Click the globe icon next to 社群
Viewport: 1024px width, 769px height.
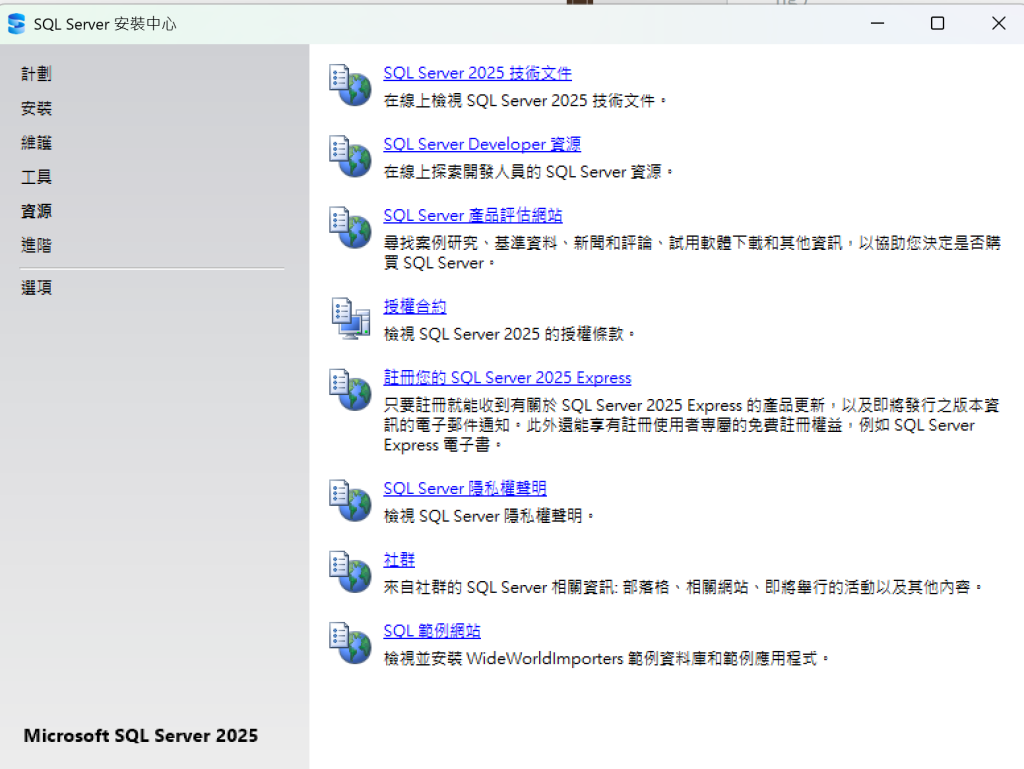point(350,571)
